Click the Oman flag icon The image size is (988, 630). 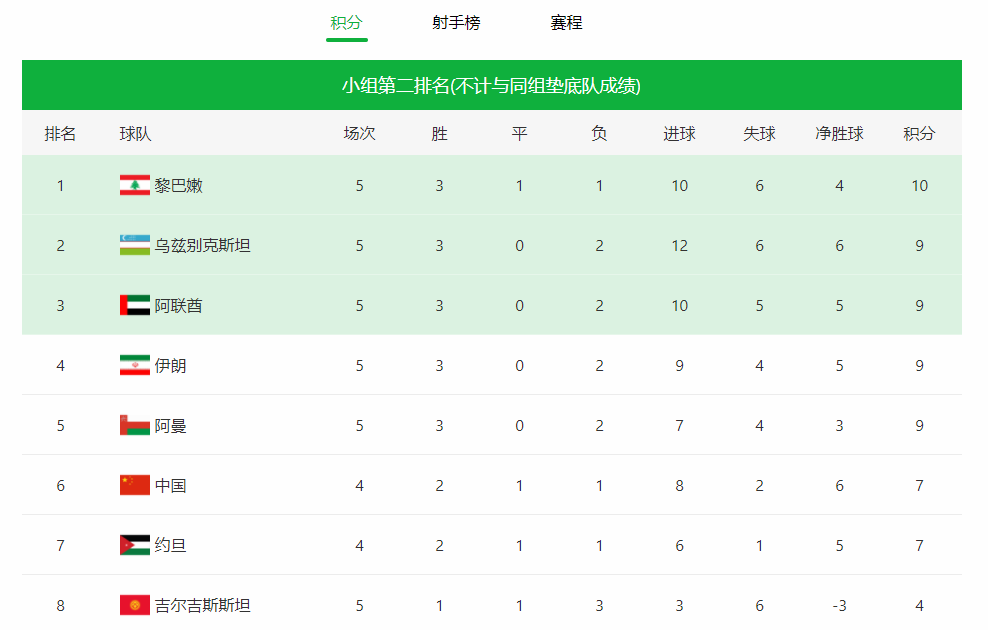134,425
